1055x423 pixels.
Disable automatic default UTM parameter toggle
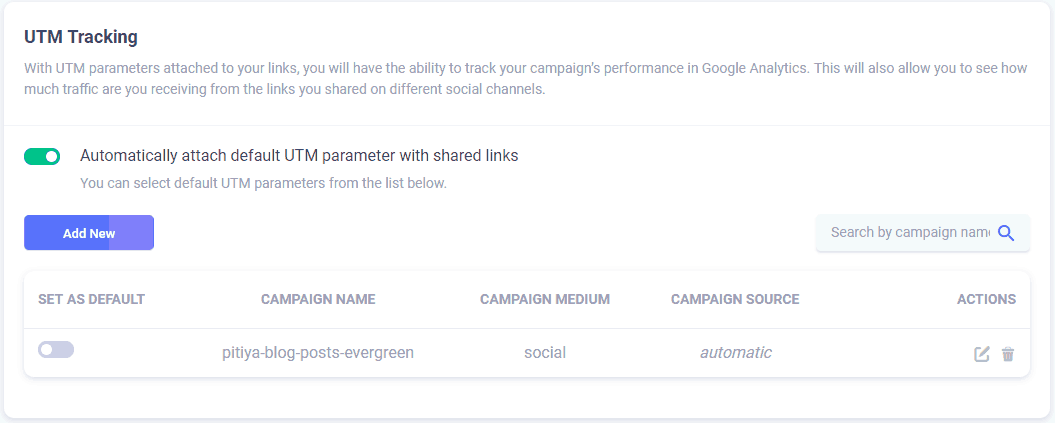42,156
